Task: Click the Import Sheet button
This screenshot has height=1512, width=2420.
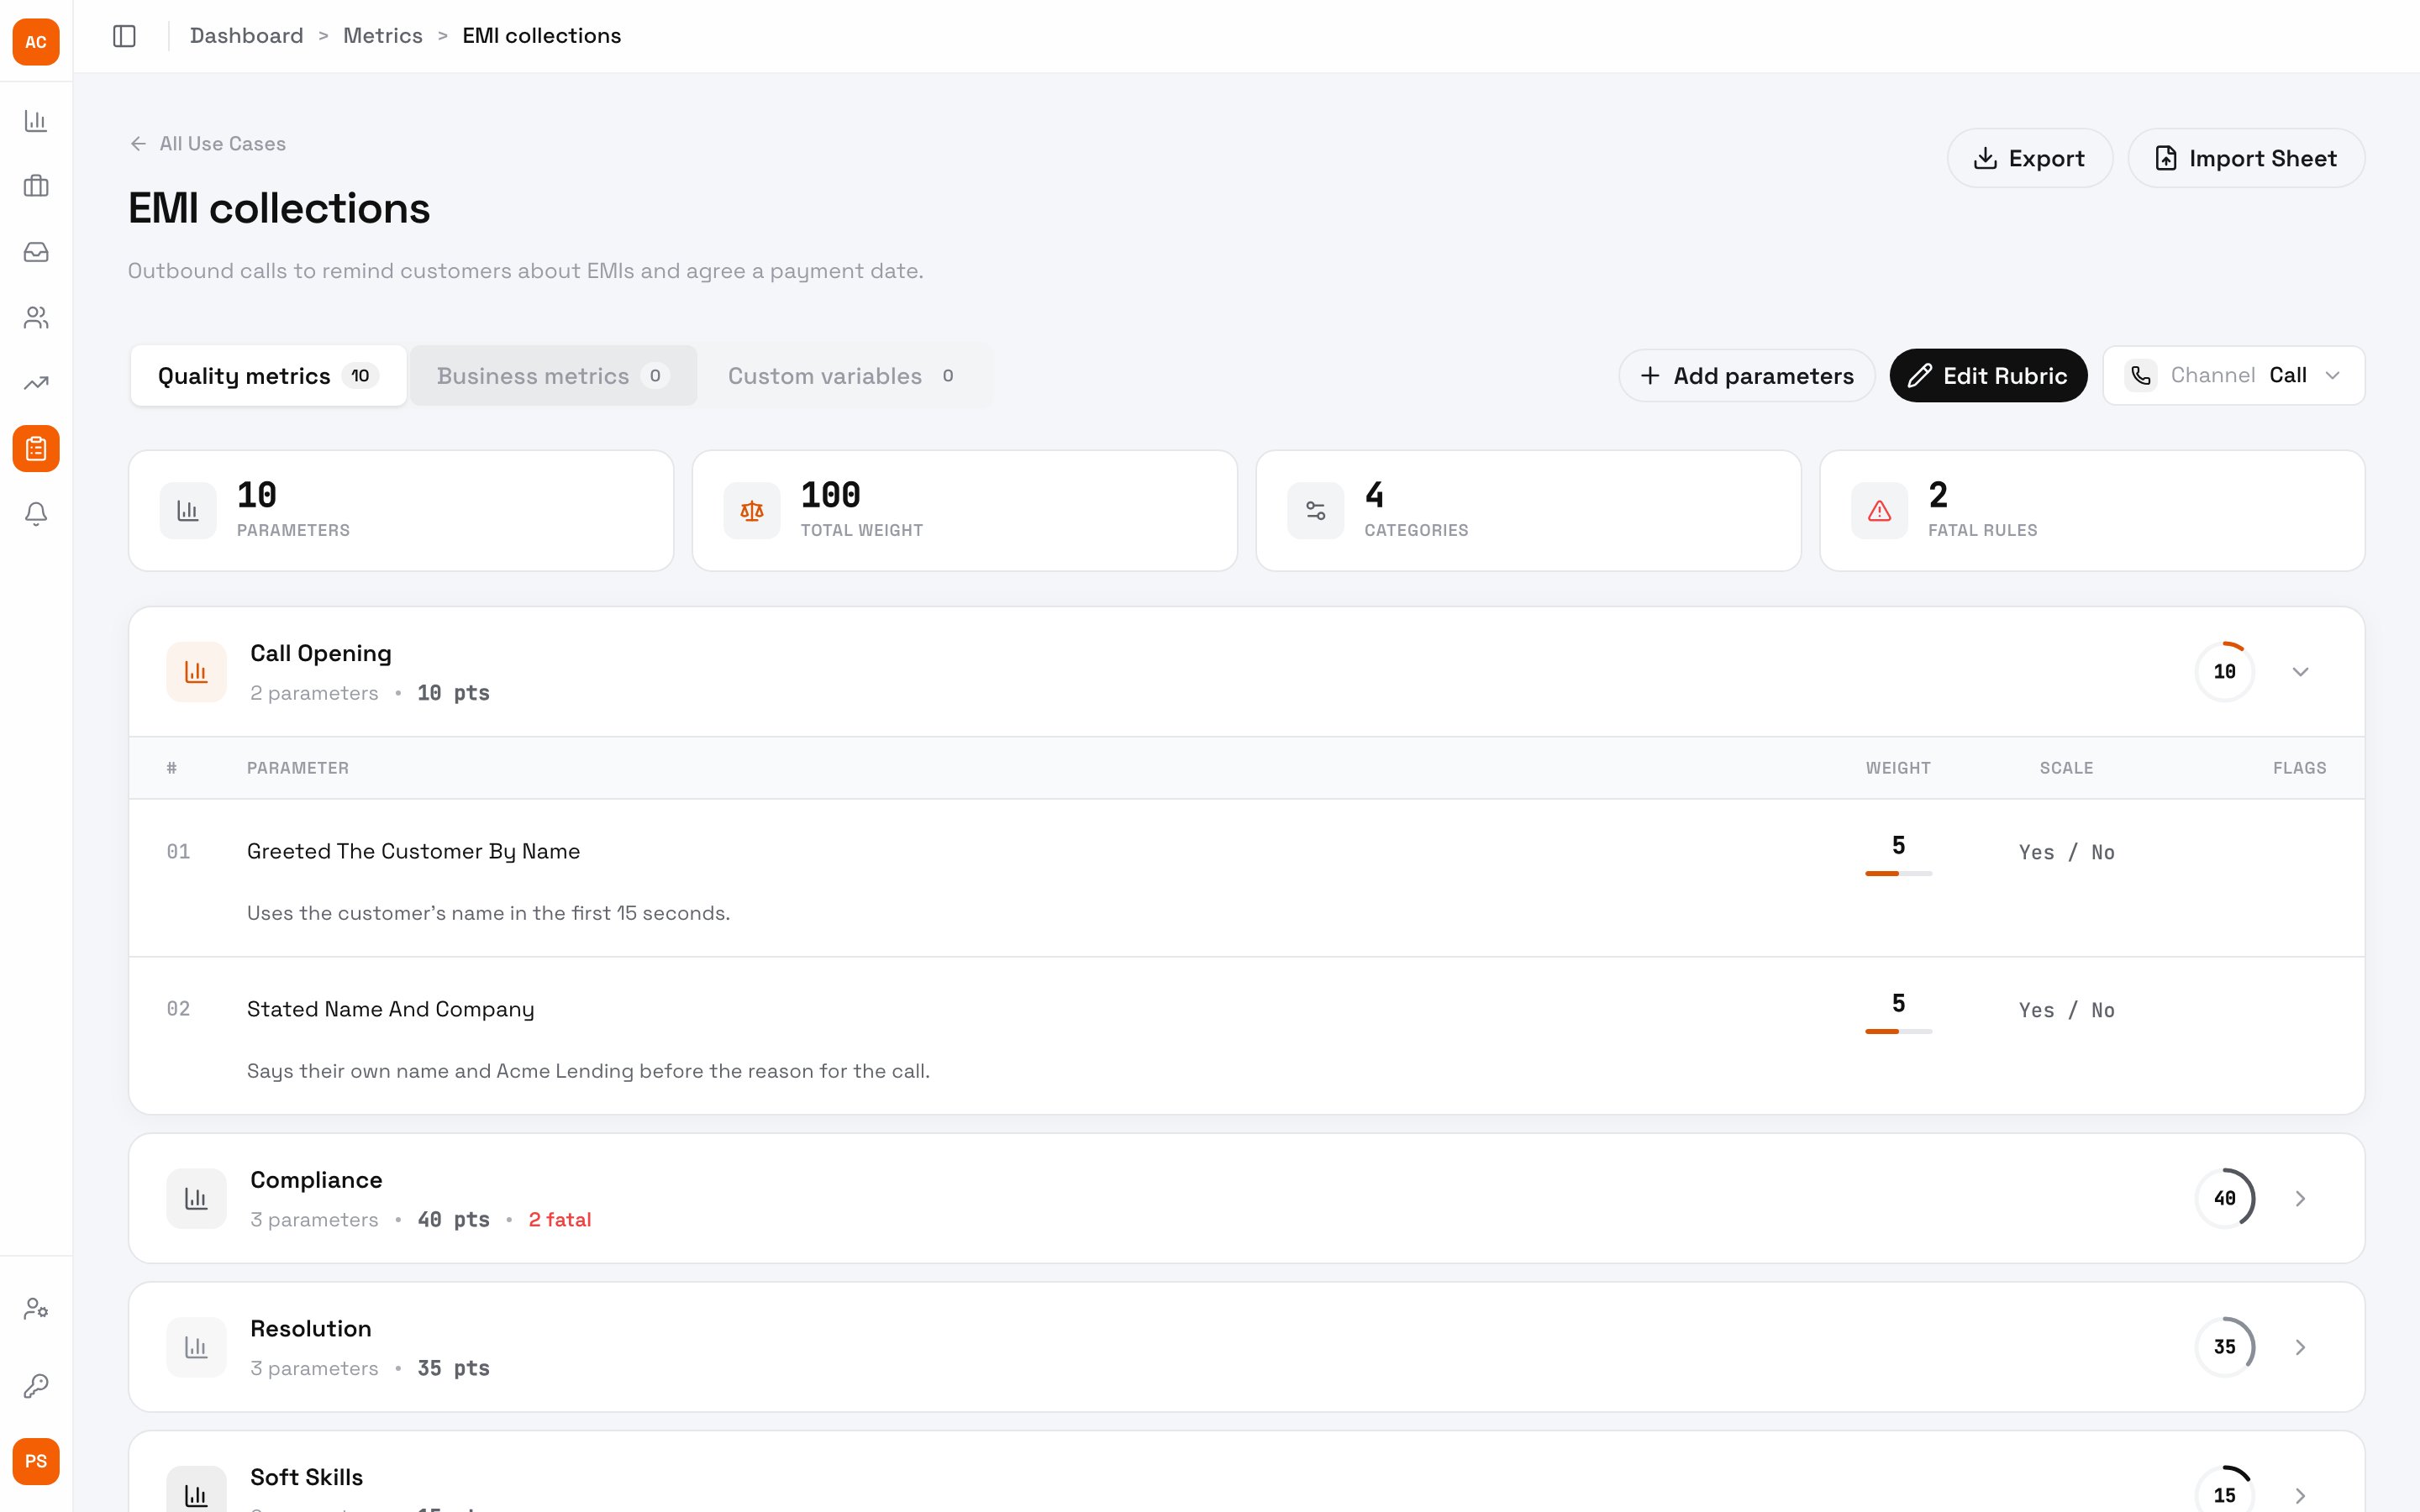Action: 2246,158
